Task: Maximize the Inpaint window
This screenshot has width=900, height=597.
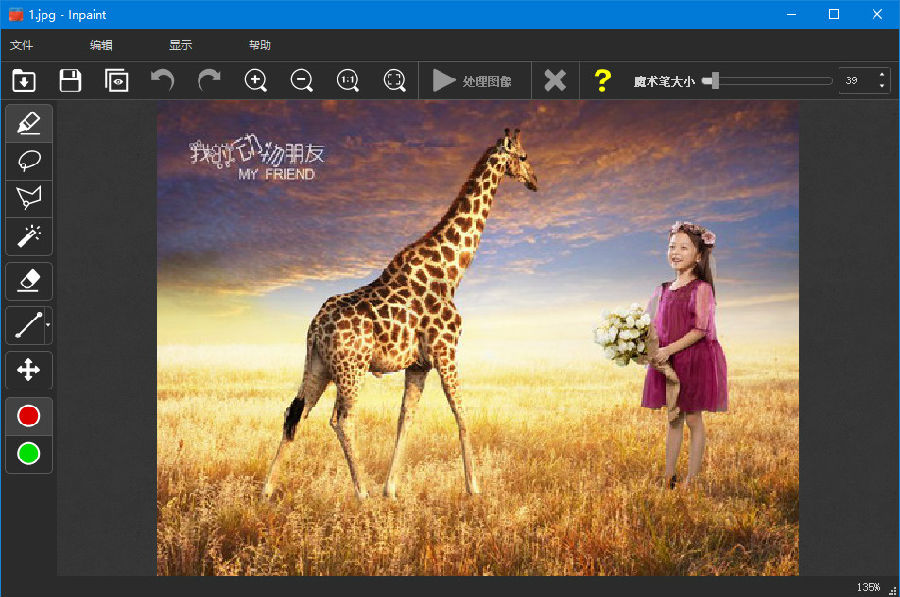Action: click(834, 14)
